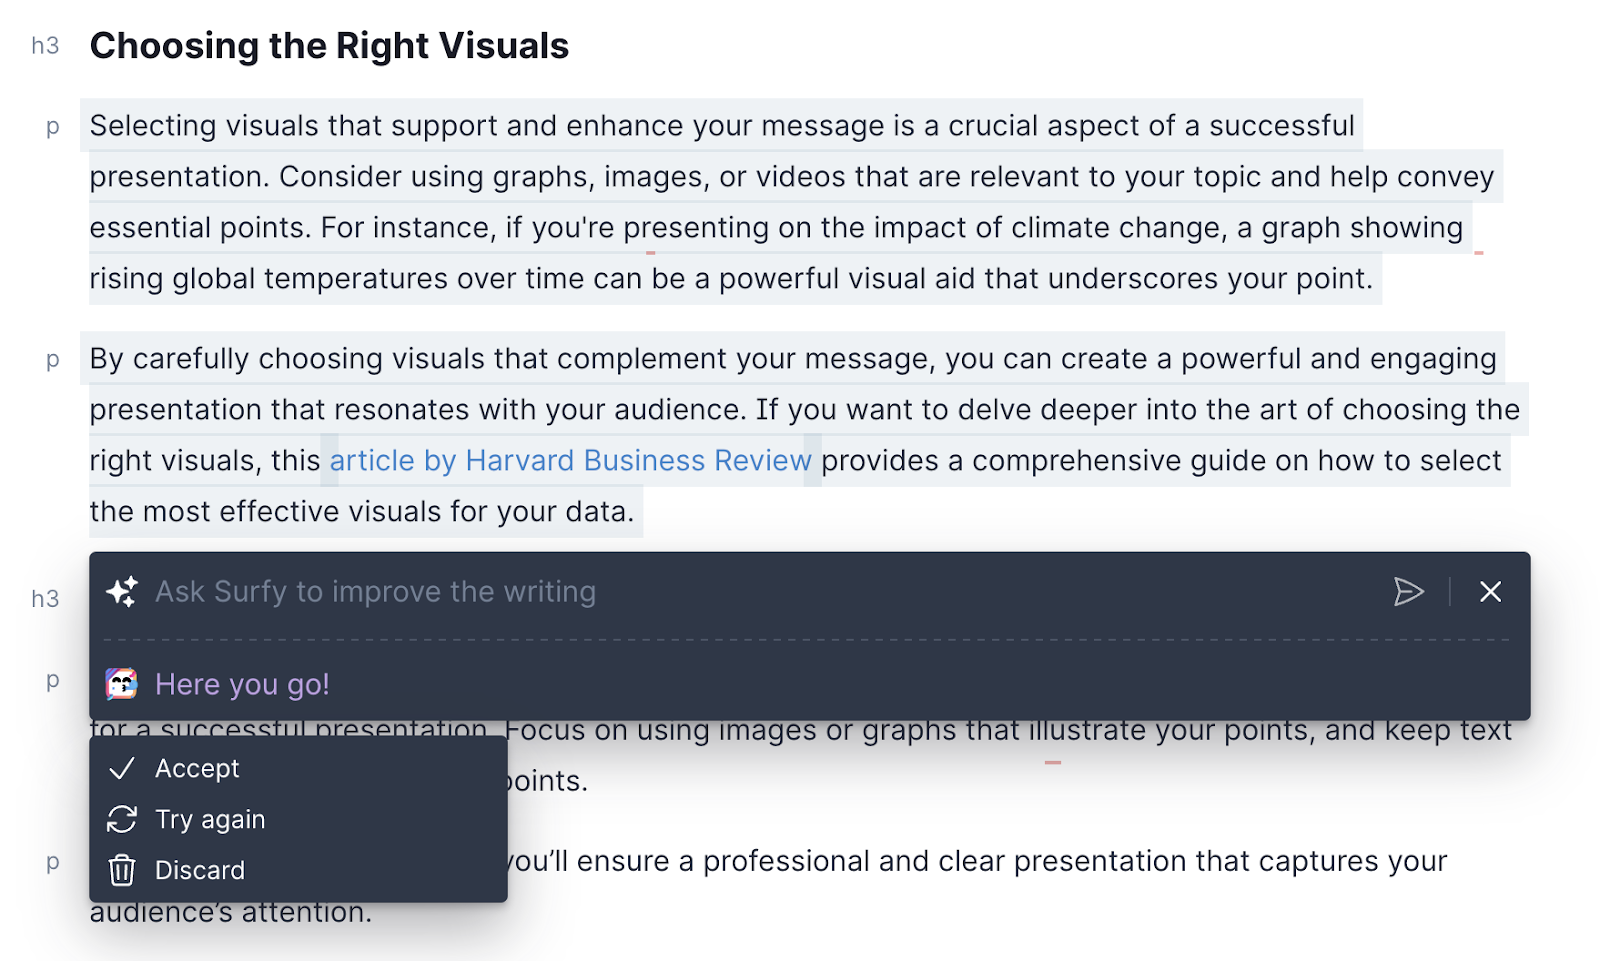The image size is (1600, 961).
Task: Open the Harvard Business Review article link
Action: point(570,460)
